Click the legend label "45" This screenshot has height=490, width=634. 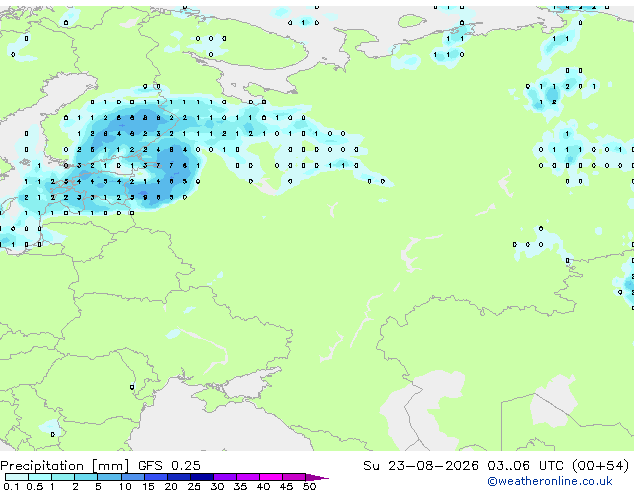pos(286,486)
